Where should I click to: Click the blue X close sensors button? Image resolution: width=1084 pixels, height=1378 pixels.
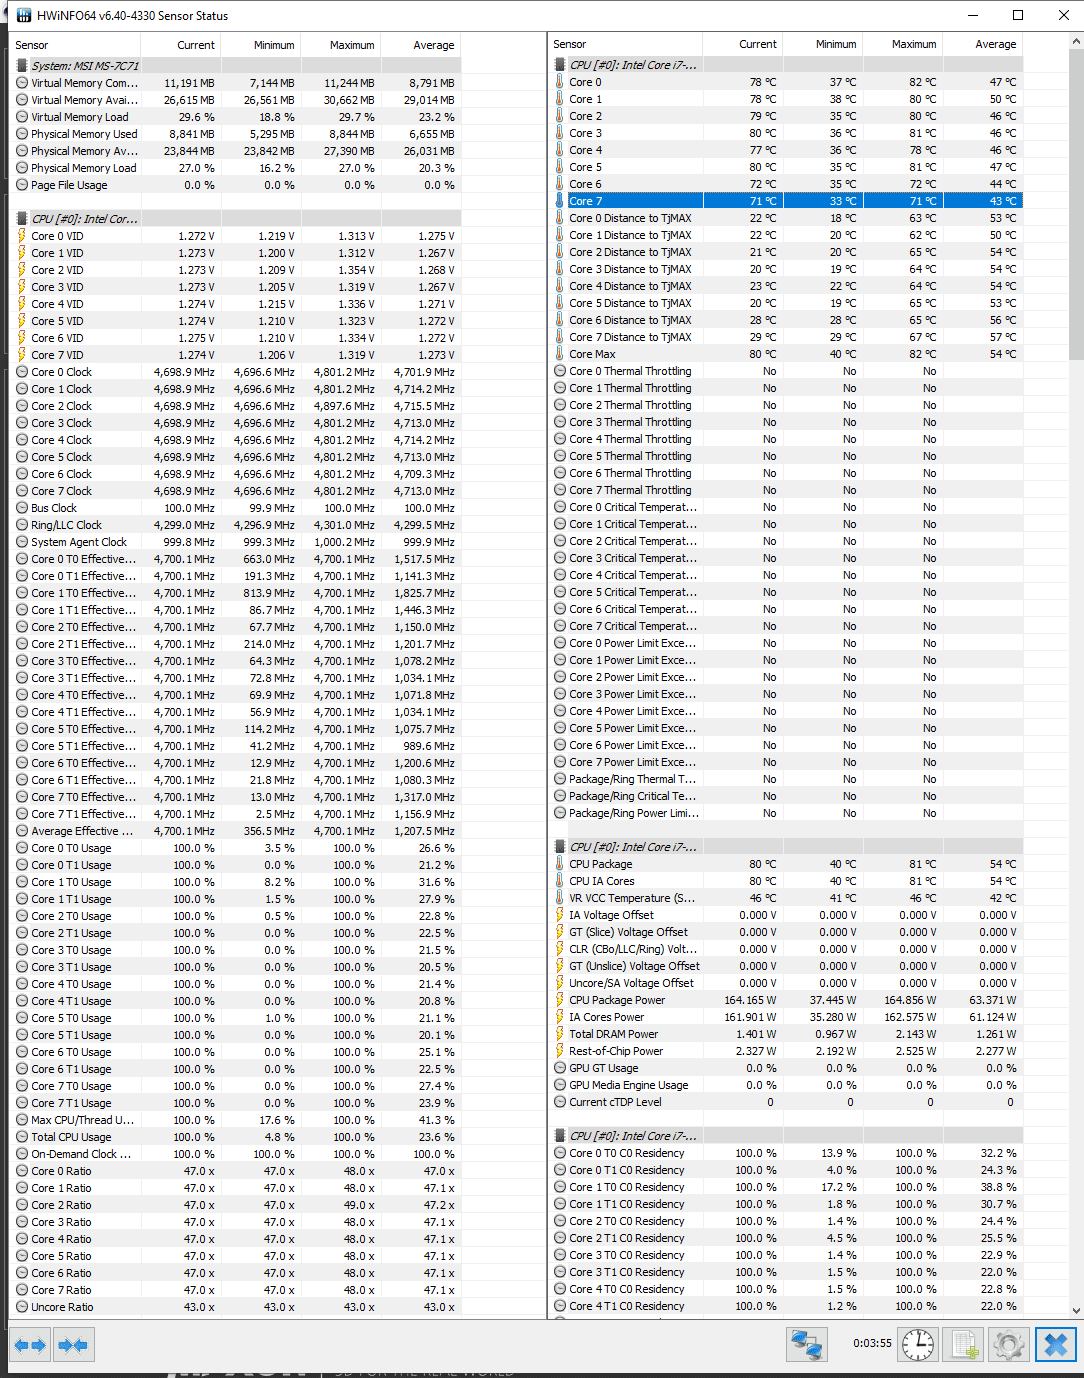coord(1055,1344)
